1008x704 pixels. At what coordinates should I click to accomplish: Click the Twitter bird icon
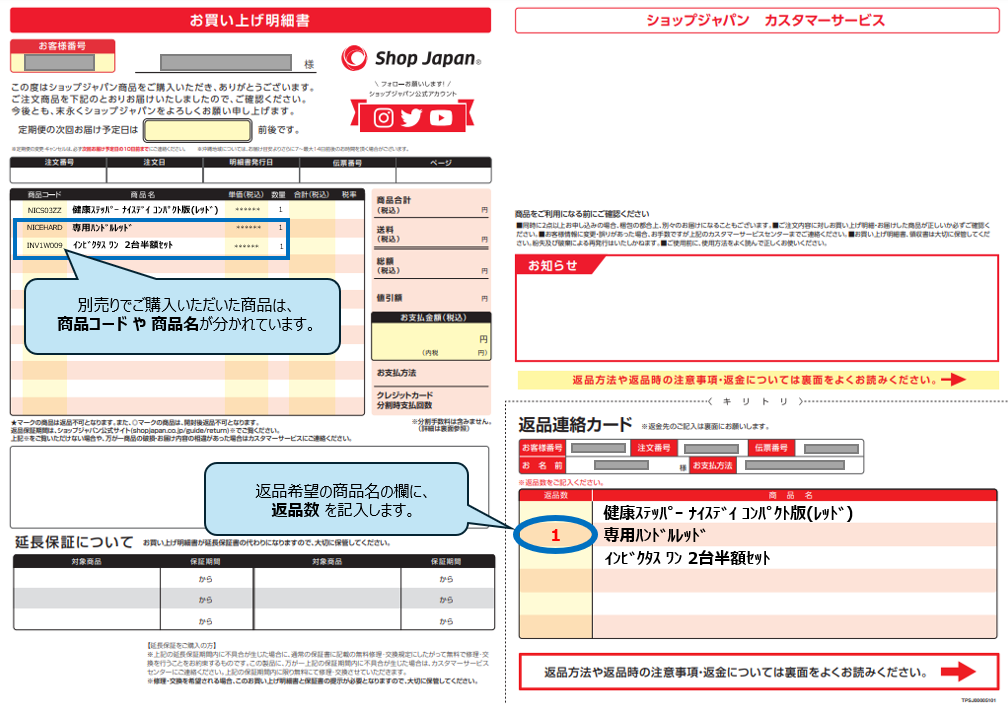[x=412, y=118]
